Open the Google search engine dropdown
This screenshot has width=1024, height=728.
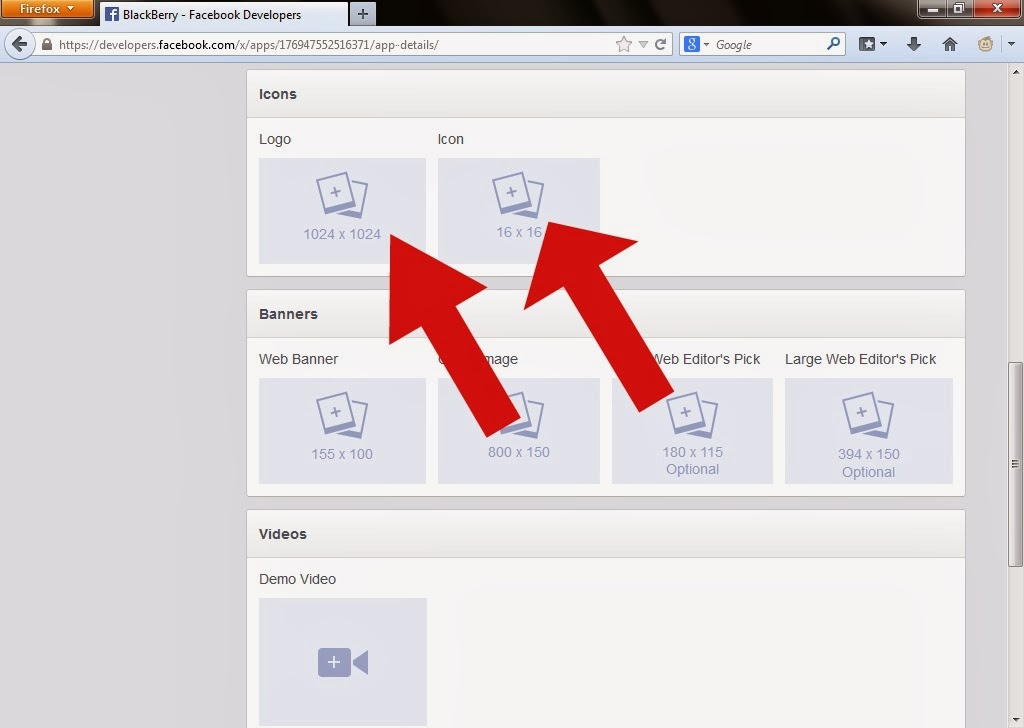(x=705, y=44)
